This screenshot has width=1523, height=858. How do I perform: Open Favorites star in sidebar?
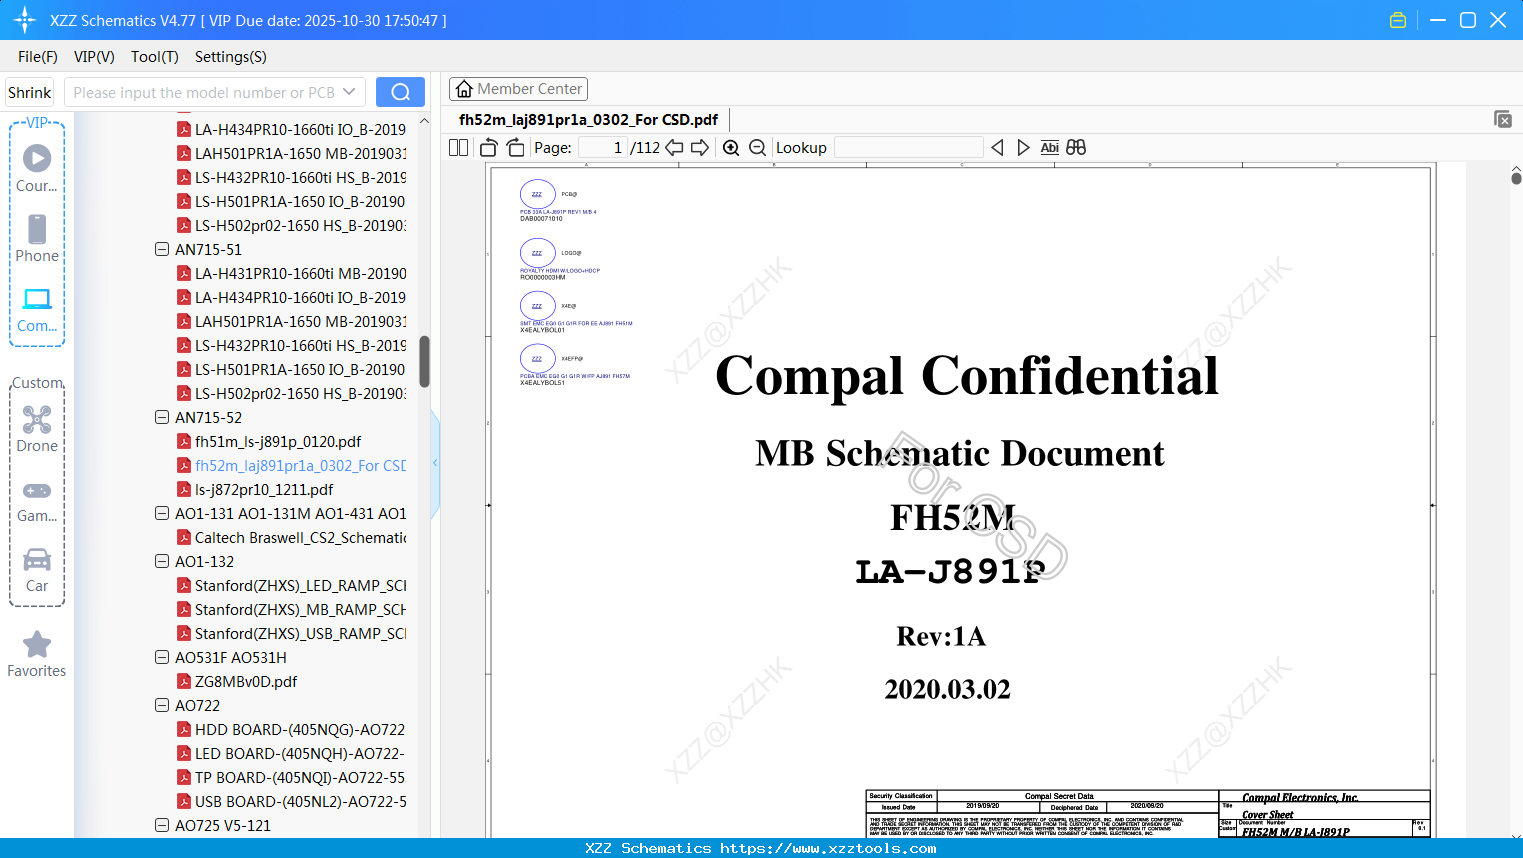pyautogui.click(x=37, y=654)
